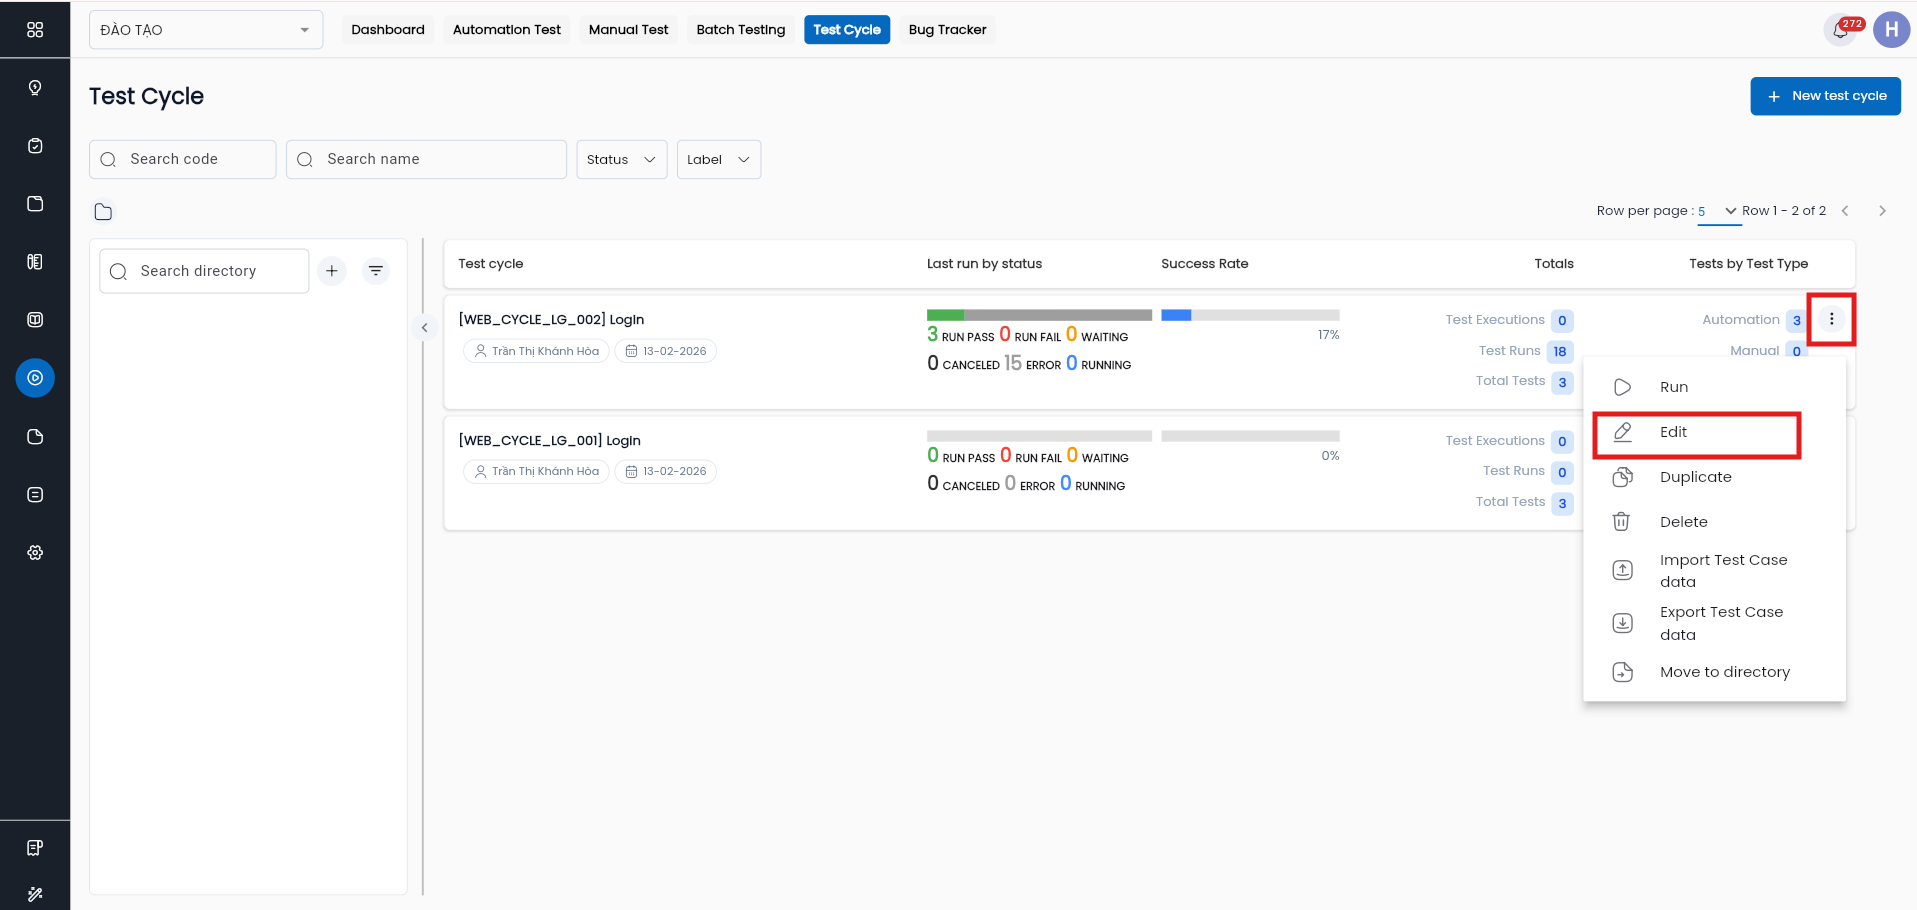Collapse the directory panel with chevron

coord(425,328)
